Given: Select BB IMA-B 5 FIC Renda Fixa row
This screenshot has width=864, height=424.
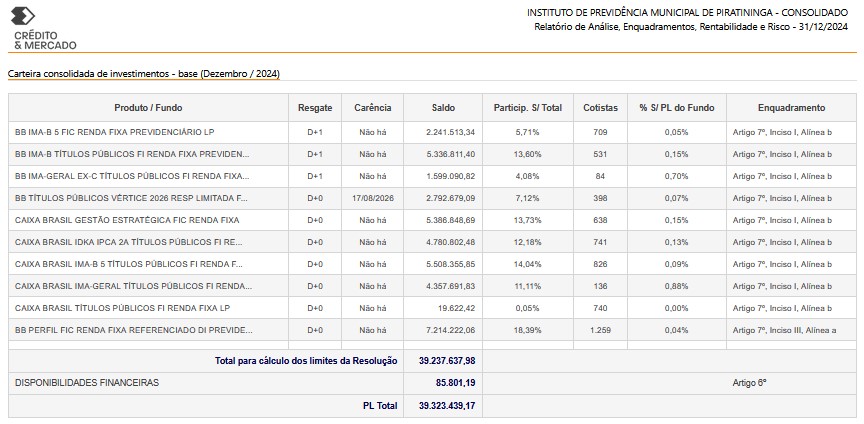Looking at the screenshot, I should click(433, 132).
